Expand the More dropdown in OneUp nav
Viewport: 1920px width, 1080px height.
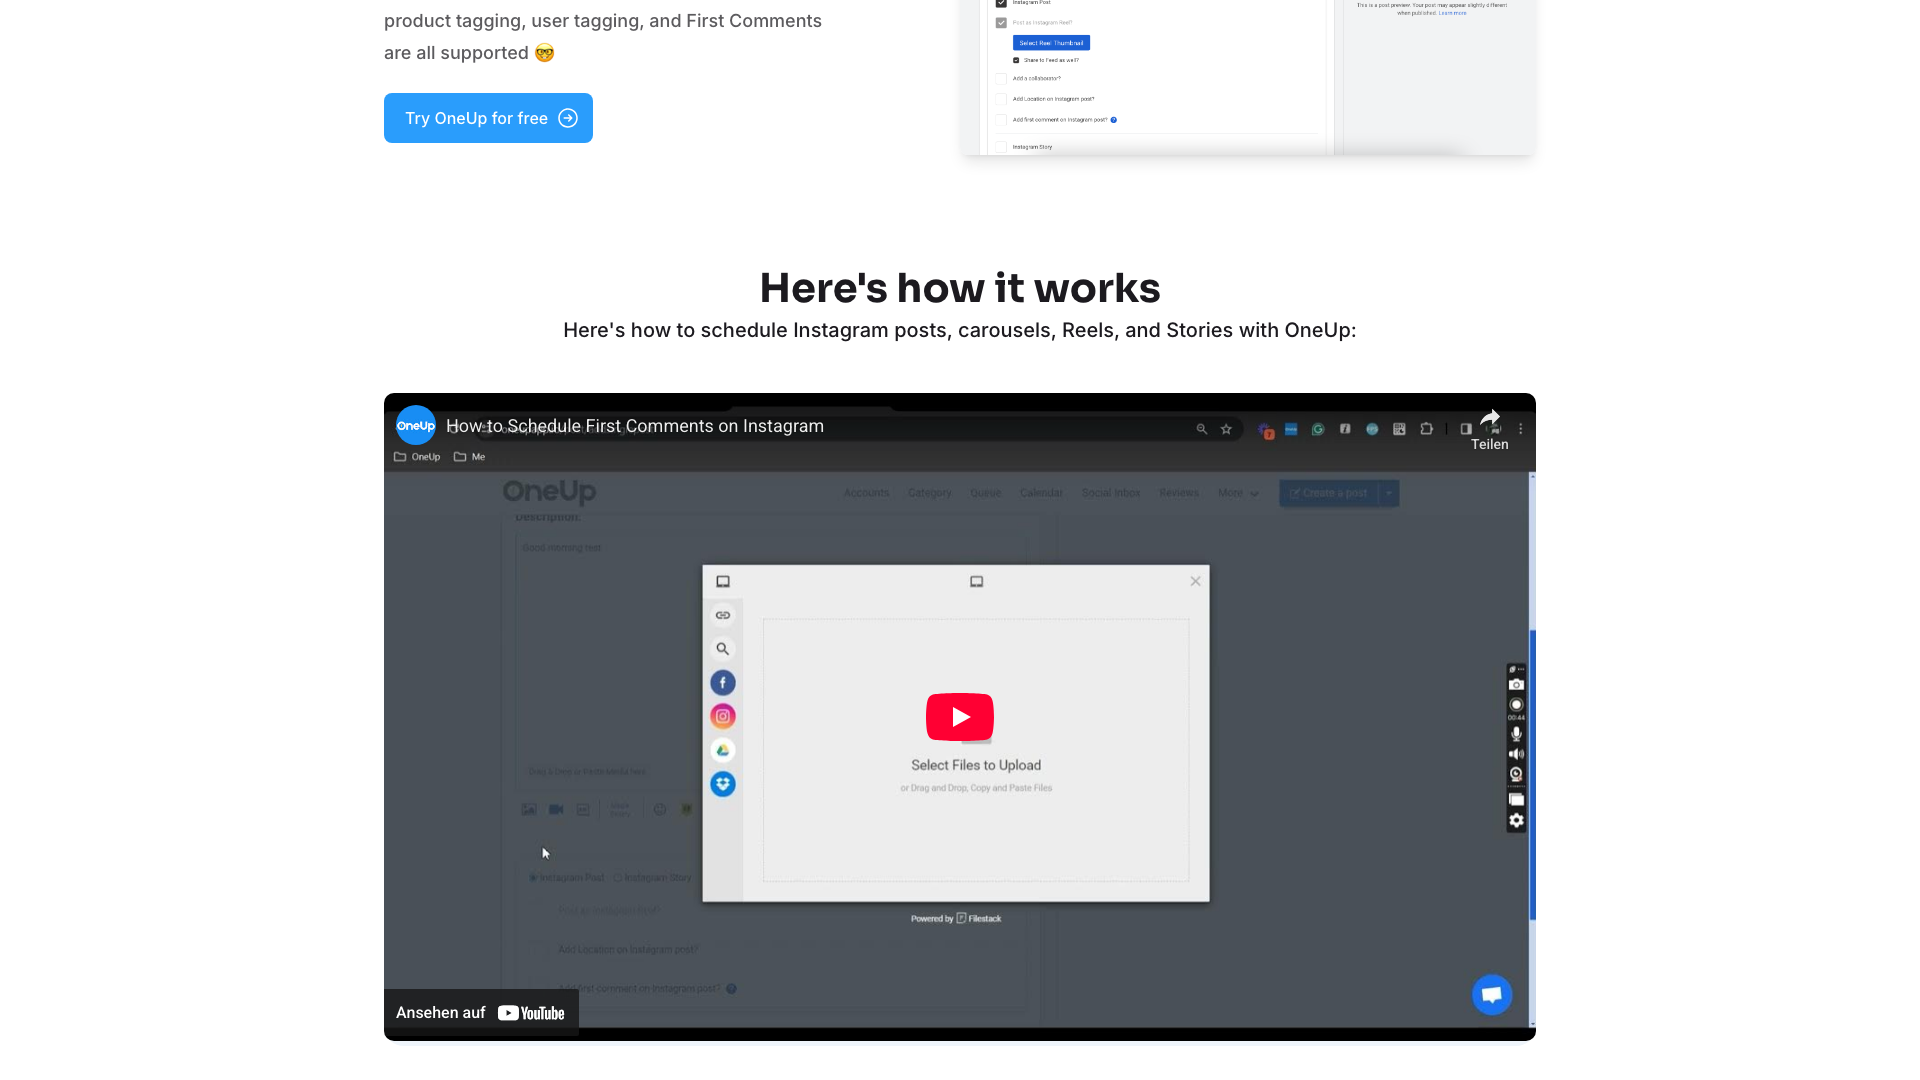pos(1238,493)
